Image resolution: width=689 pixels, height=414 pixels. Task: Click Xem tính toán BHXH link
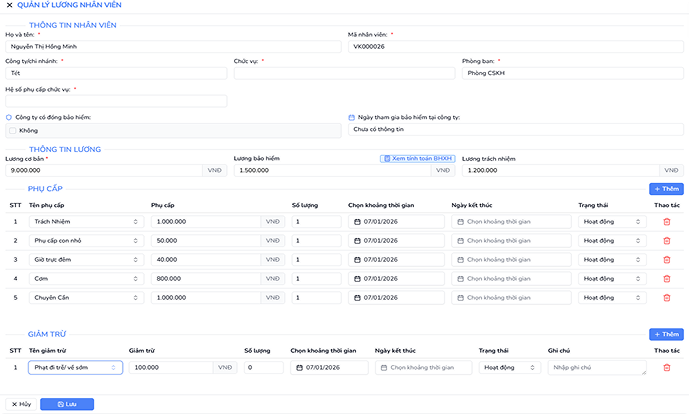tap(418, 158)
